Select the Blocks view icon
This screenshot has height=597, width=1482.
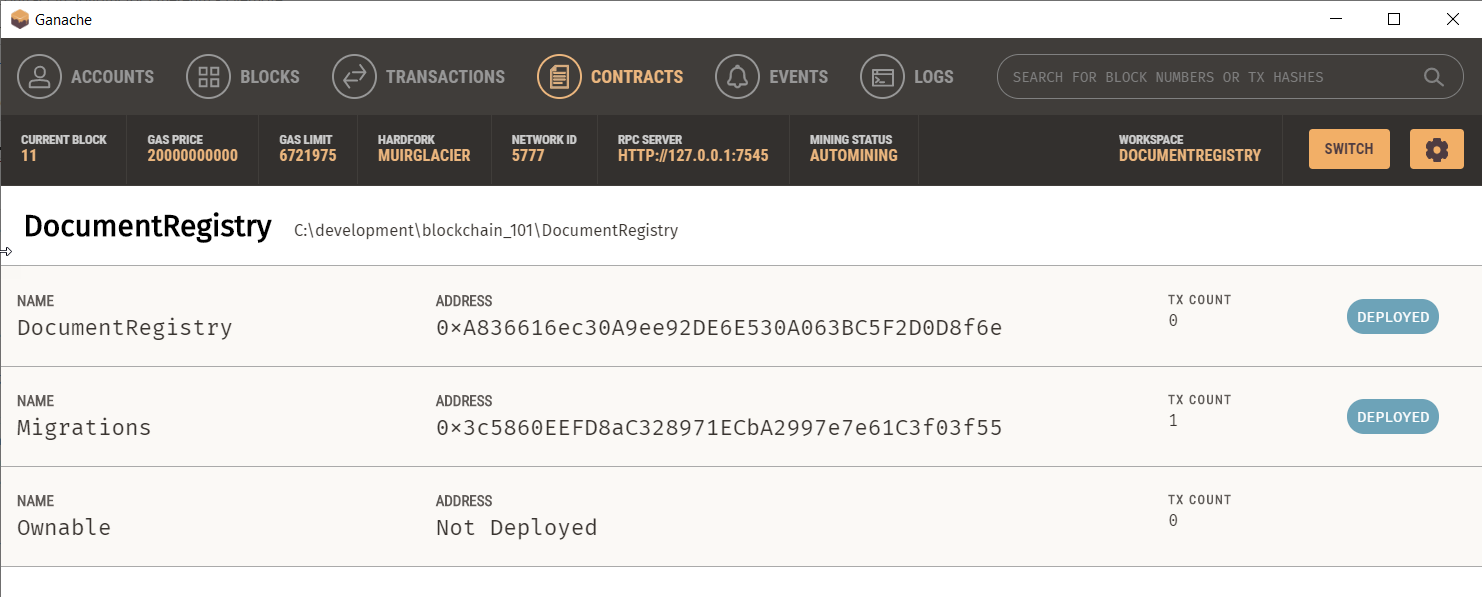click(208, 76)
